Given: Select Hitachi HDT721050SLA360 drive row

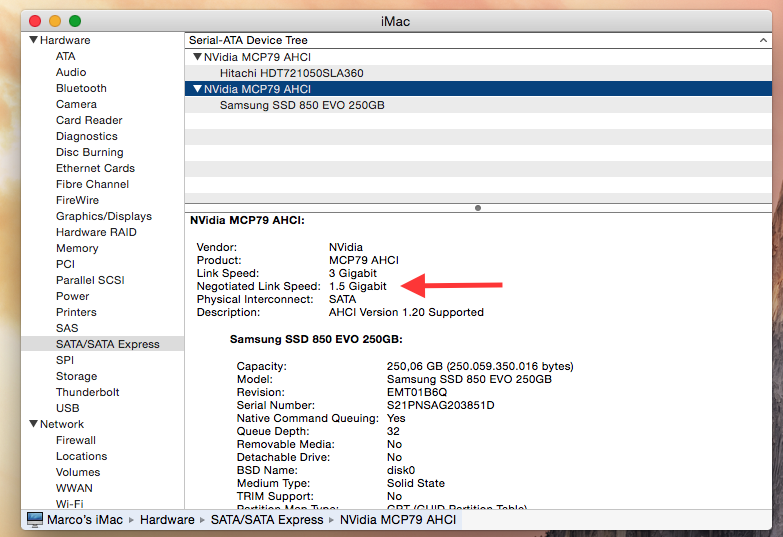Looking at the screenshot, I should click(478, 73).
